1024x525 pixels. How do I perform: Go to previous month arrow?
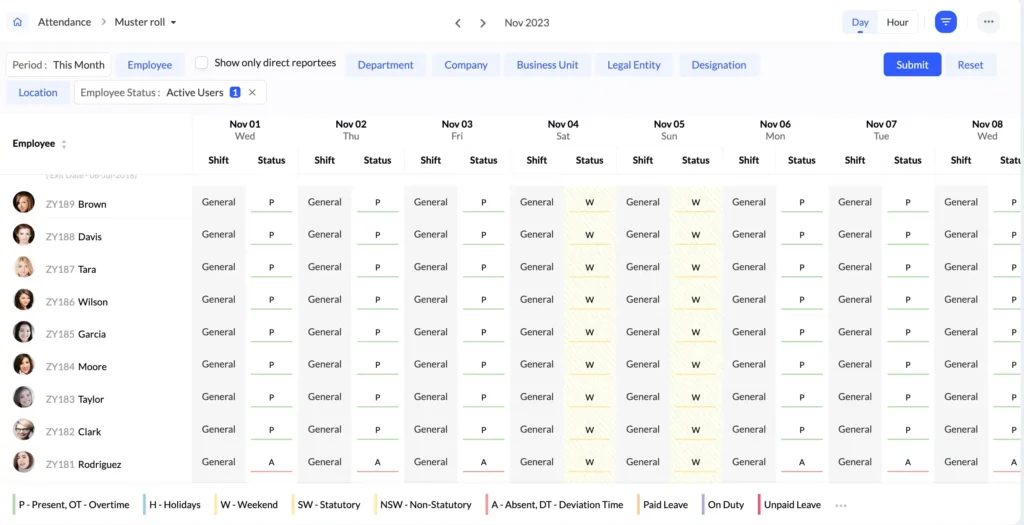pyautogui.click(x=458, y=23)
